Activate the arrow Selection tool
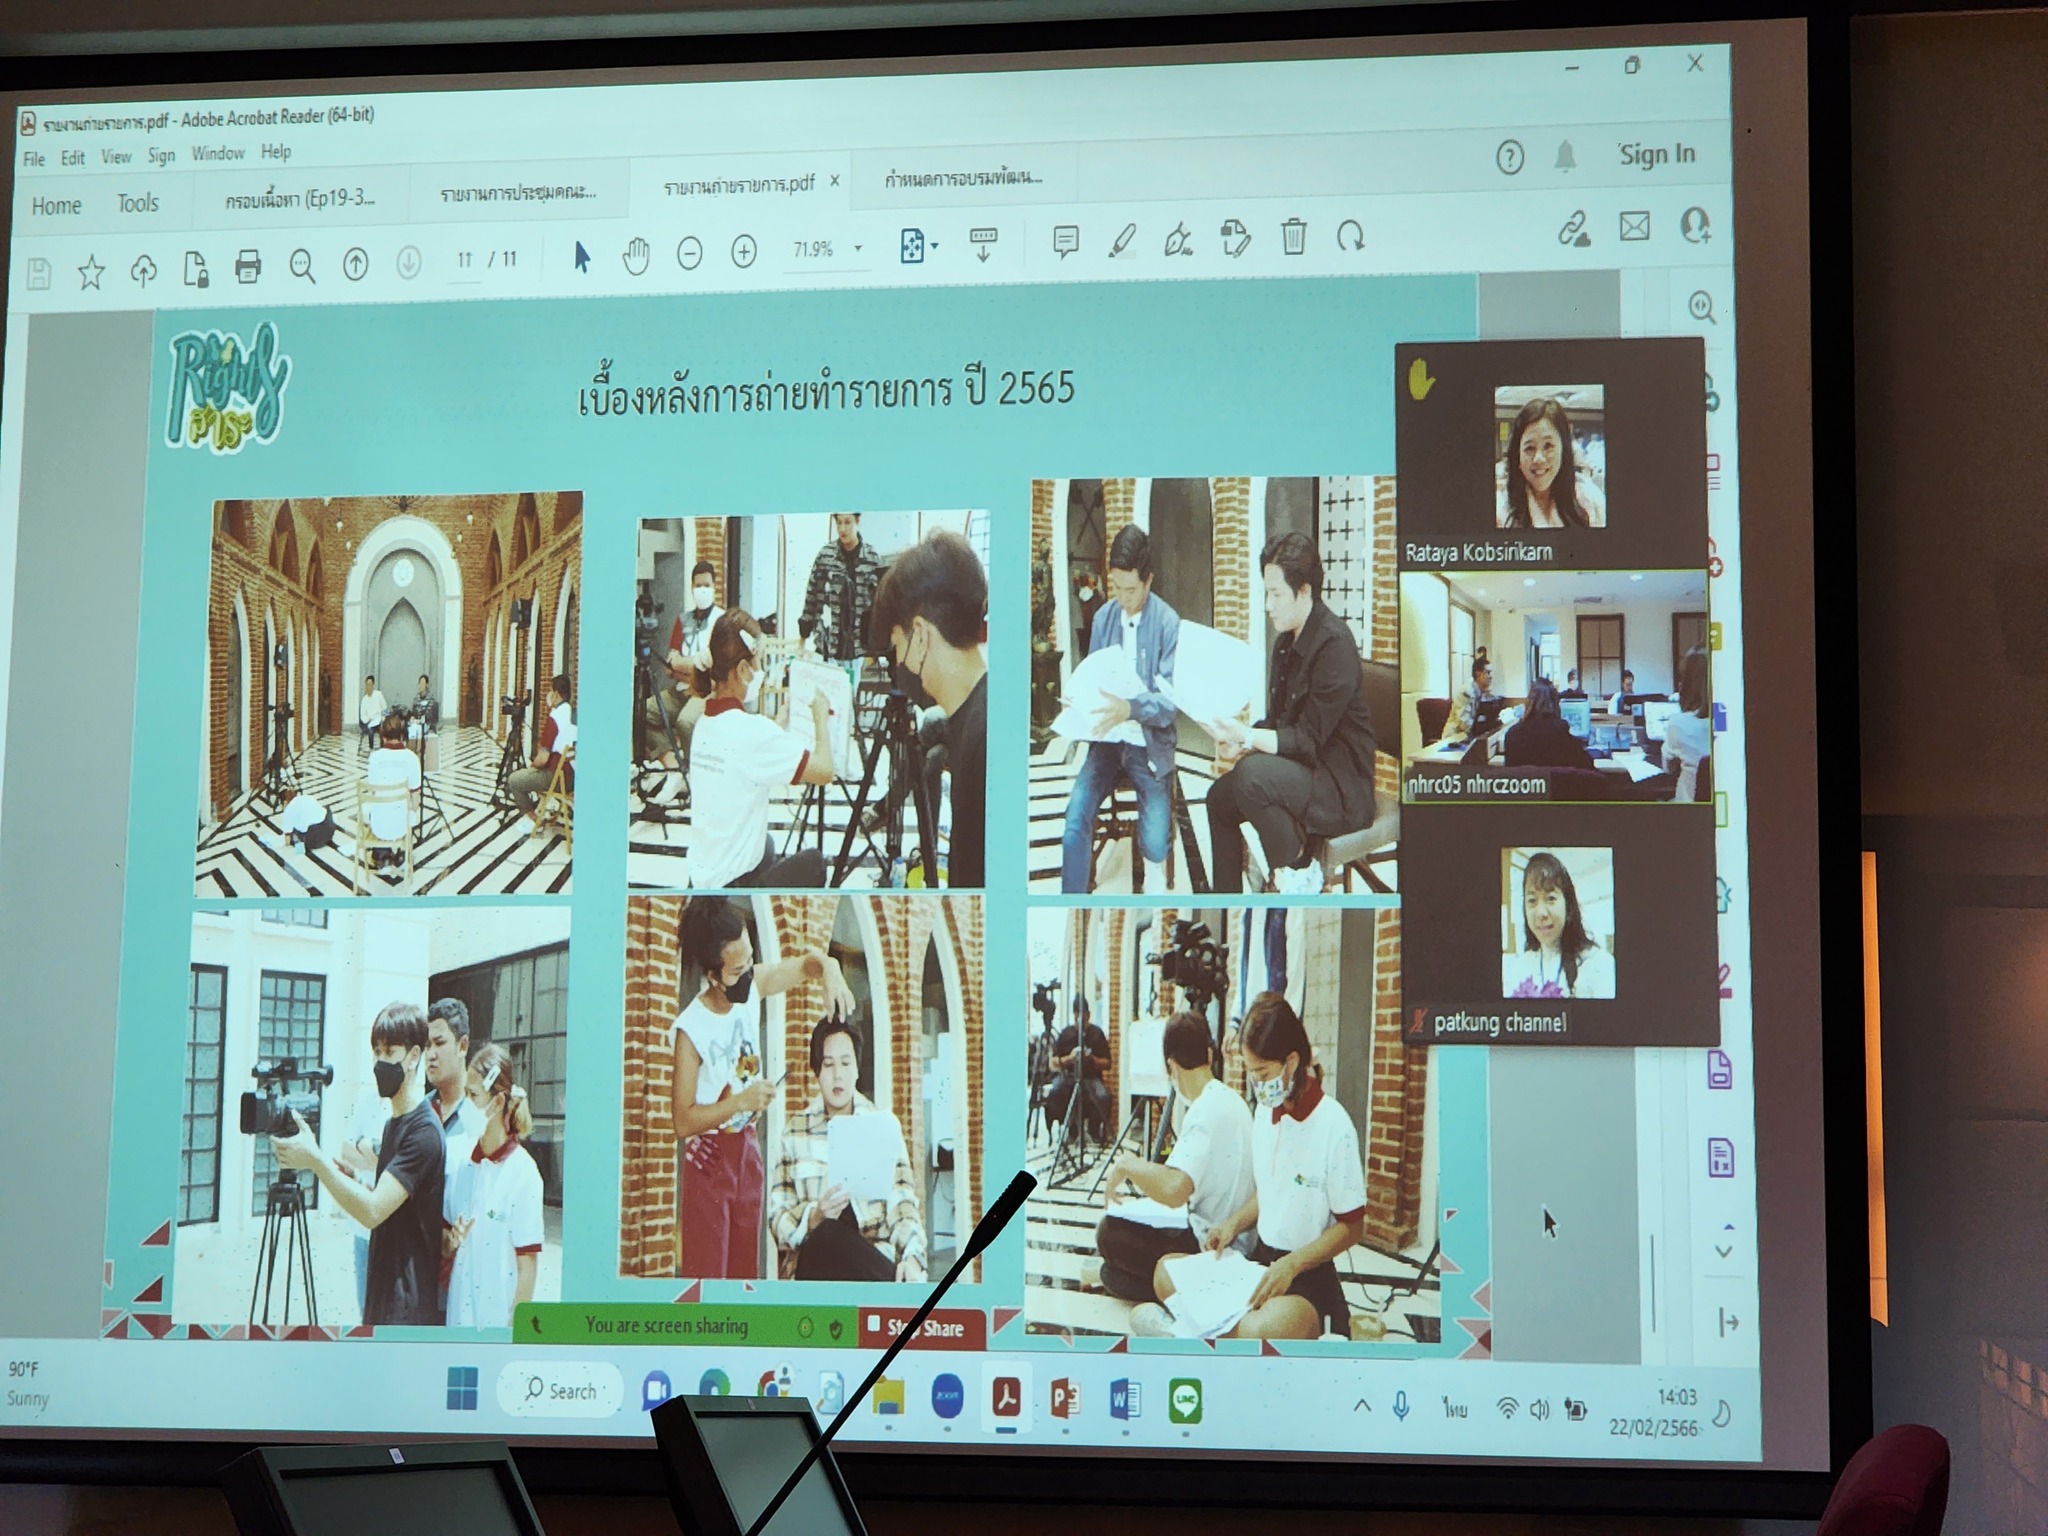 [582, 258]
